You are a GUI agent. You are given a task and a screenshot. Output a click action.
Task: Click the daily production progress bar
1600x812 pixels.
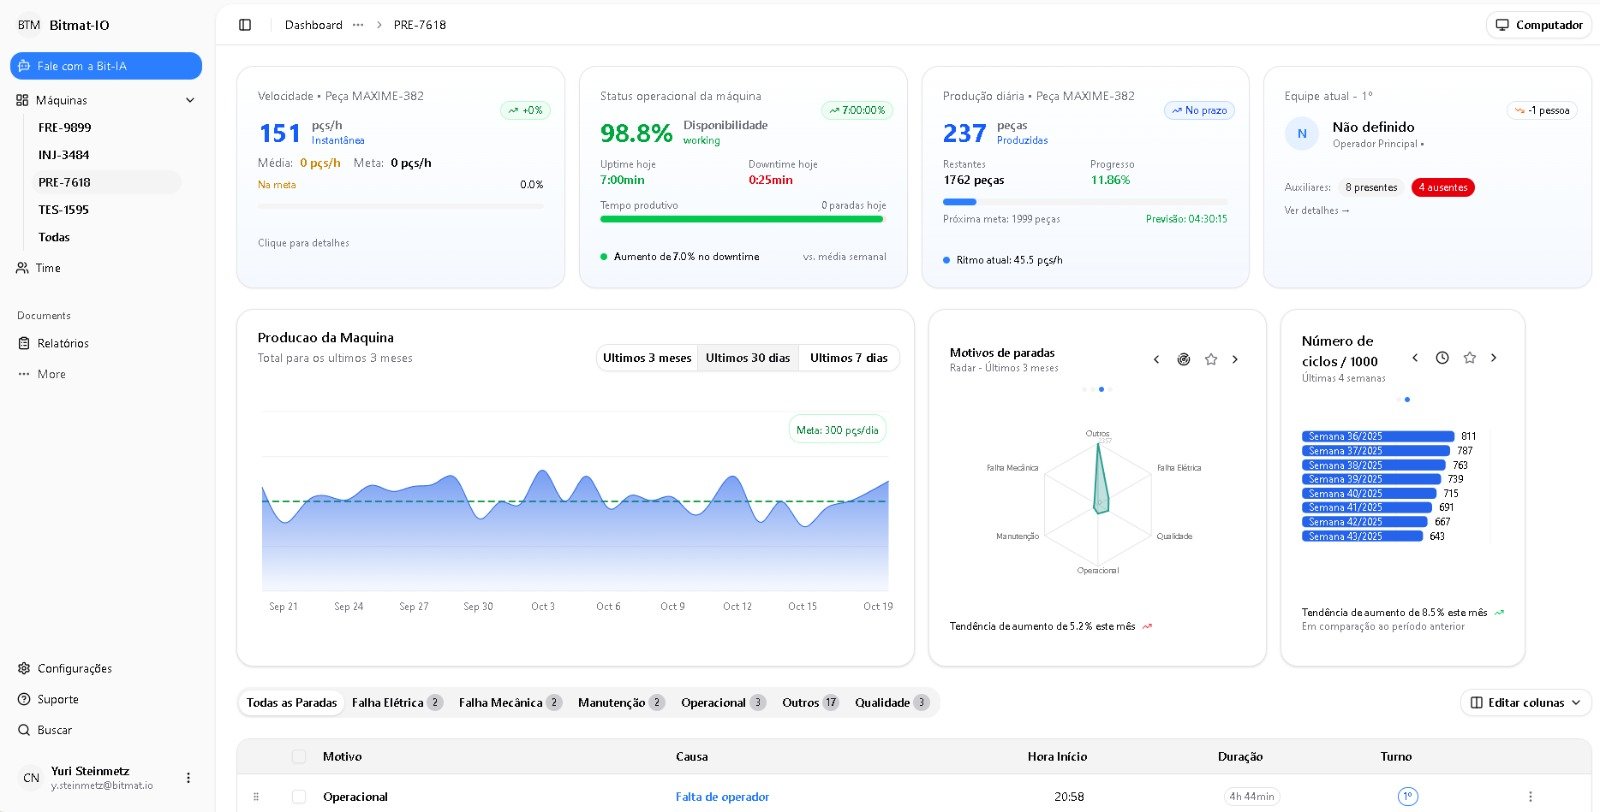point(1084,202)
